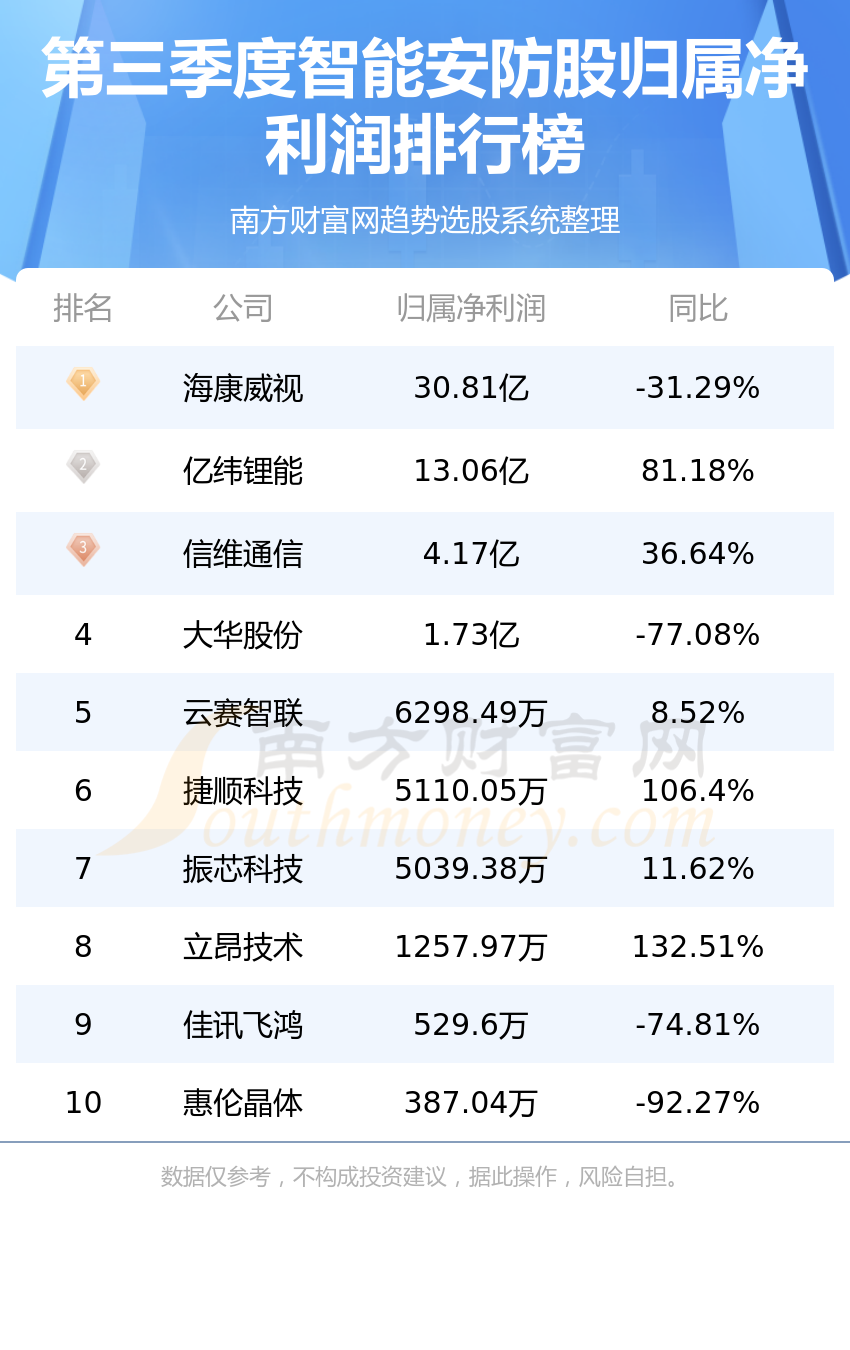Select the 排名 column header
This screenshot has height=1350, width=850.
pos(83,308)
